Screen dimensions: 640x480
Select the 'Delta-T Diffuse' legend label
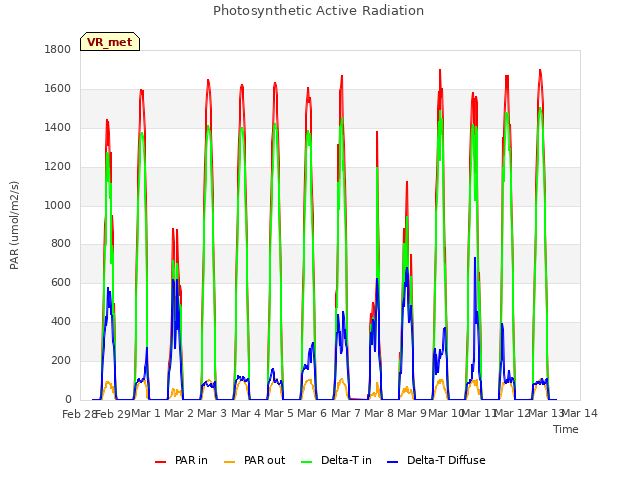click(x=446, y=460)
